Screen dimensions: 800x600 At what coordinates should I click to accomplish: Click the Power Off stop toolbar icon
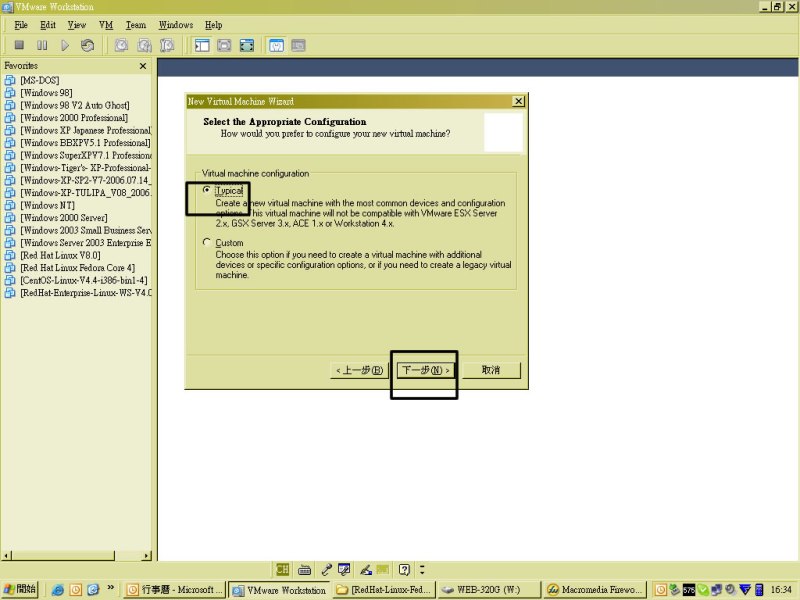point(19,45)
